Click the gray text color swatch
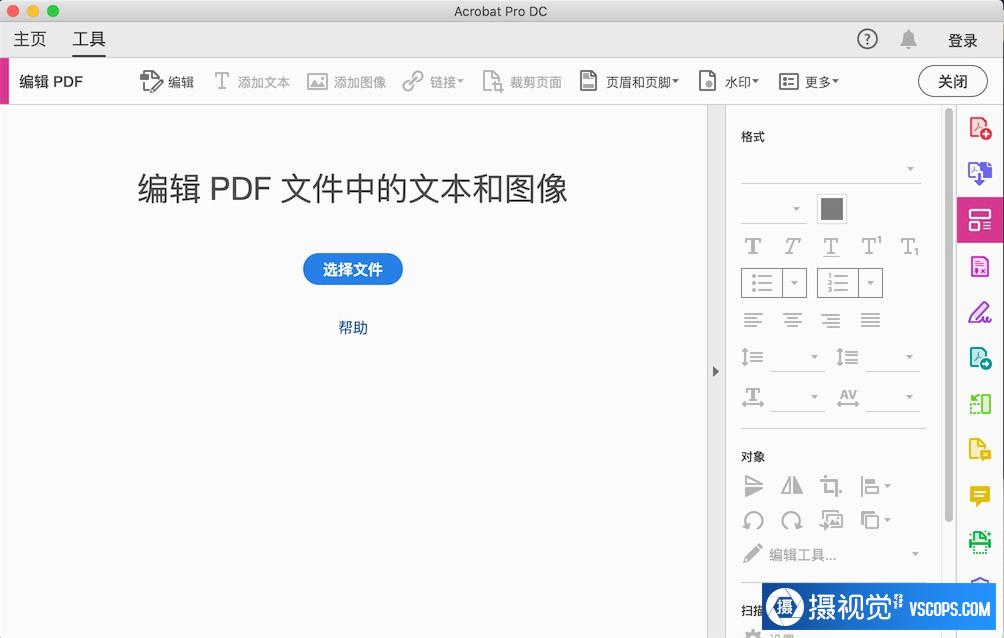Image resolution: width=1004 pixels, height=638 pixels. (832, 209)
